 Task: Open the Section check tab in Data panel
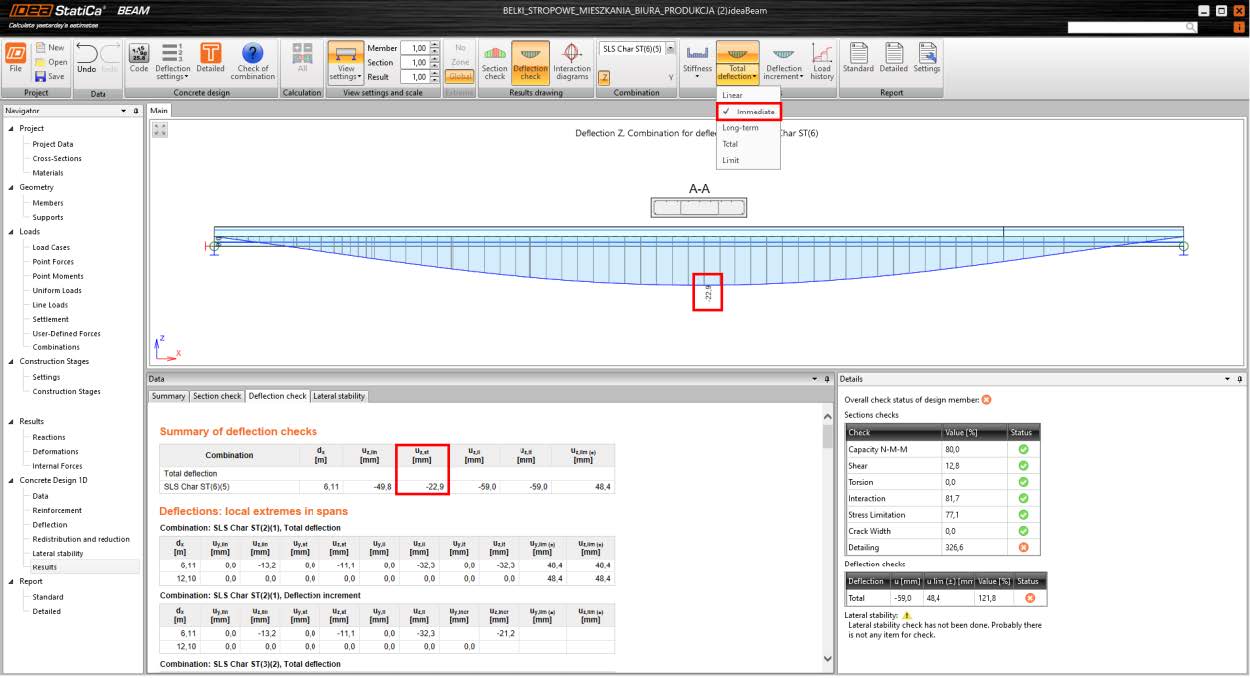(x=217, y=395)
